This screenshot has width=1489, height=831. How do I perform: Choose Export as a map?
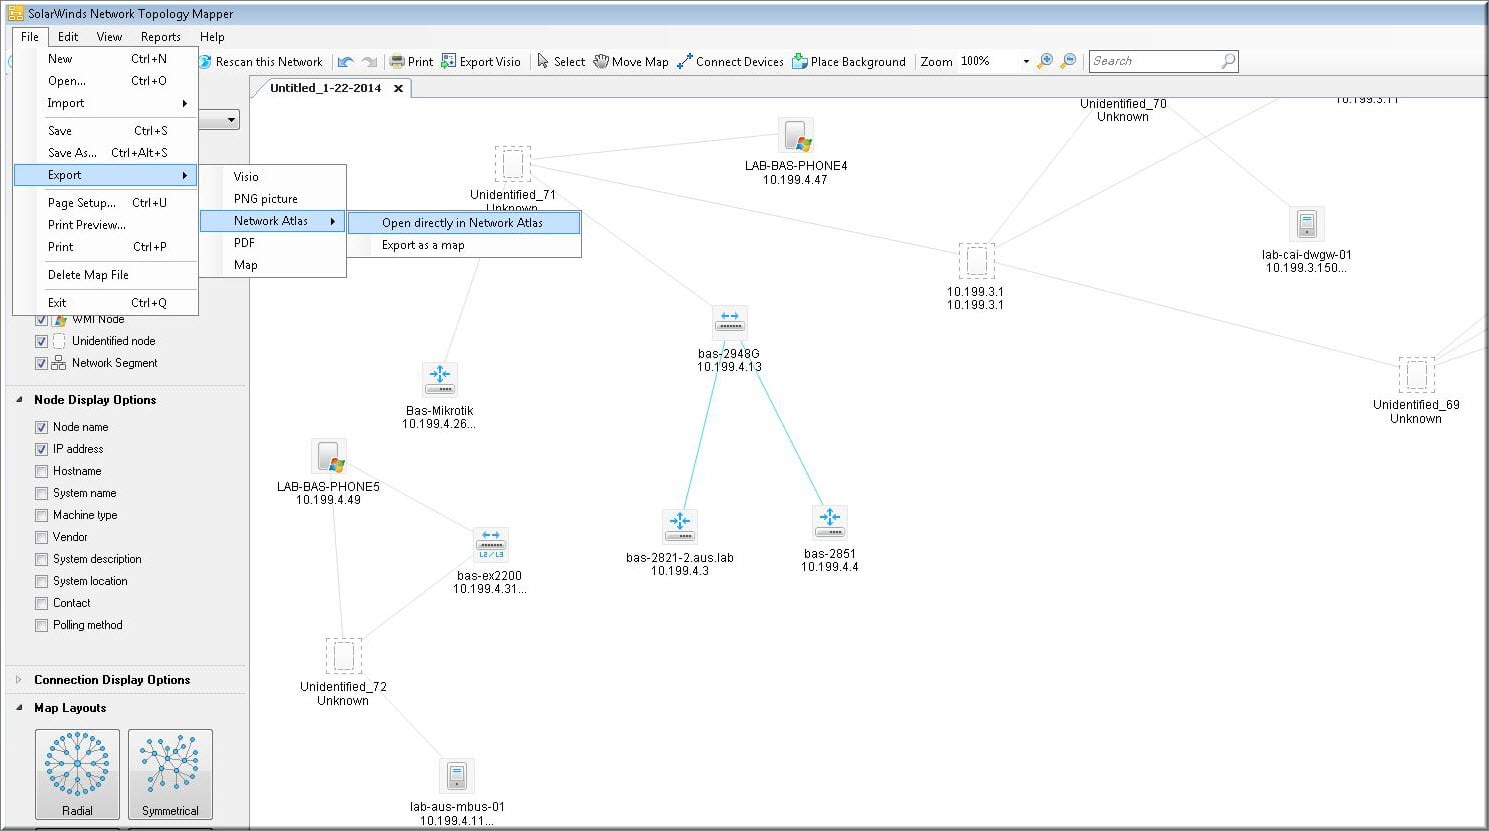point(464,245)
